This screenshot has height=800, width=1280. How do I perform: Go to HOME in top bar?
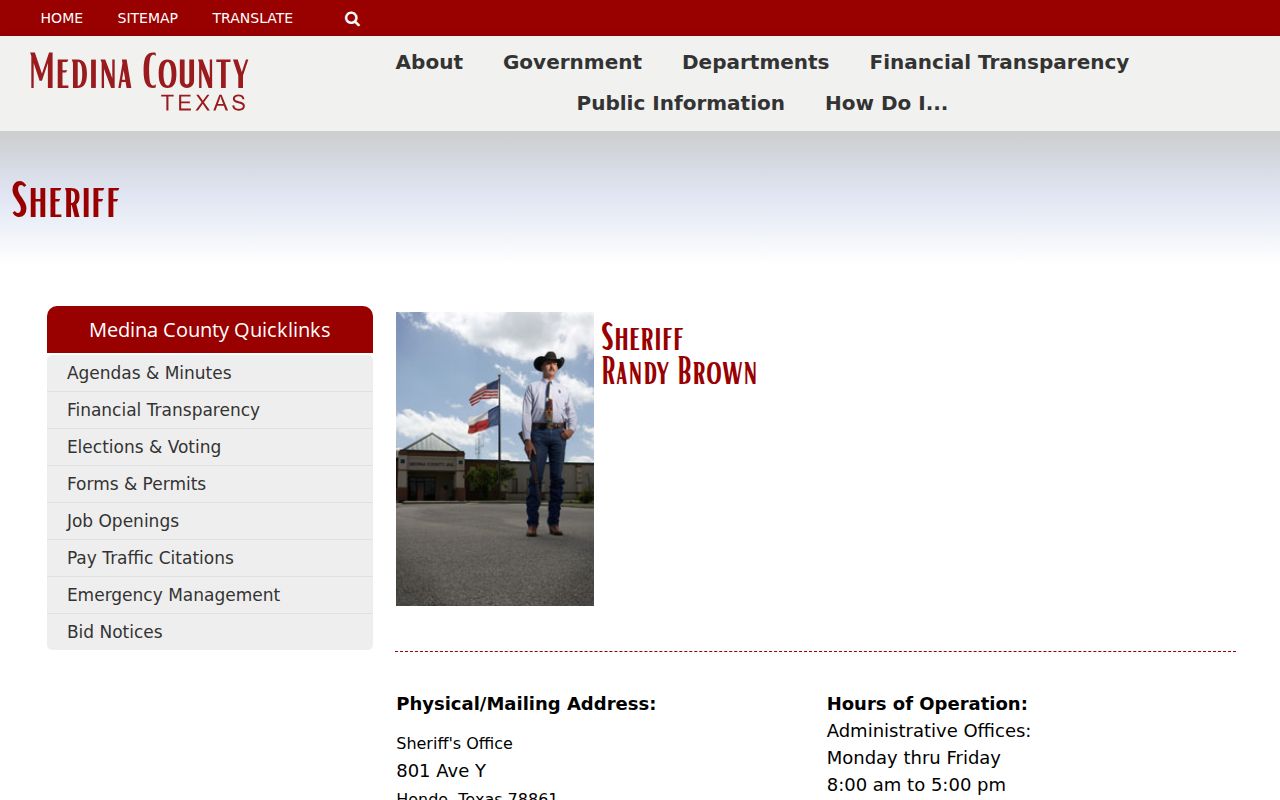point(62,18)
